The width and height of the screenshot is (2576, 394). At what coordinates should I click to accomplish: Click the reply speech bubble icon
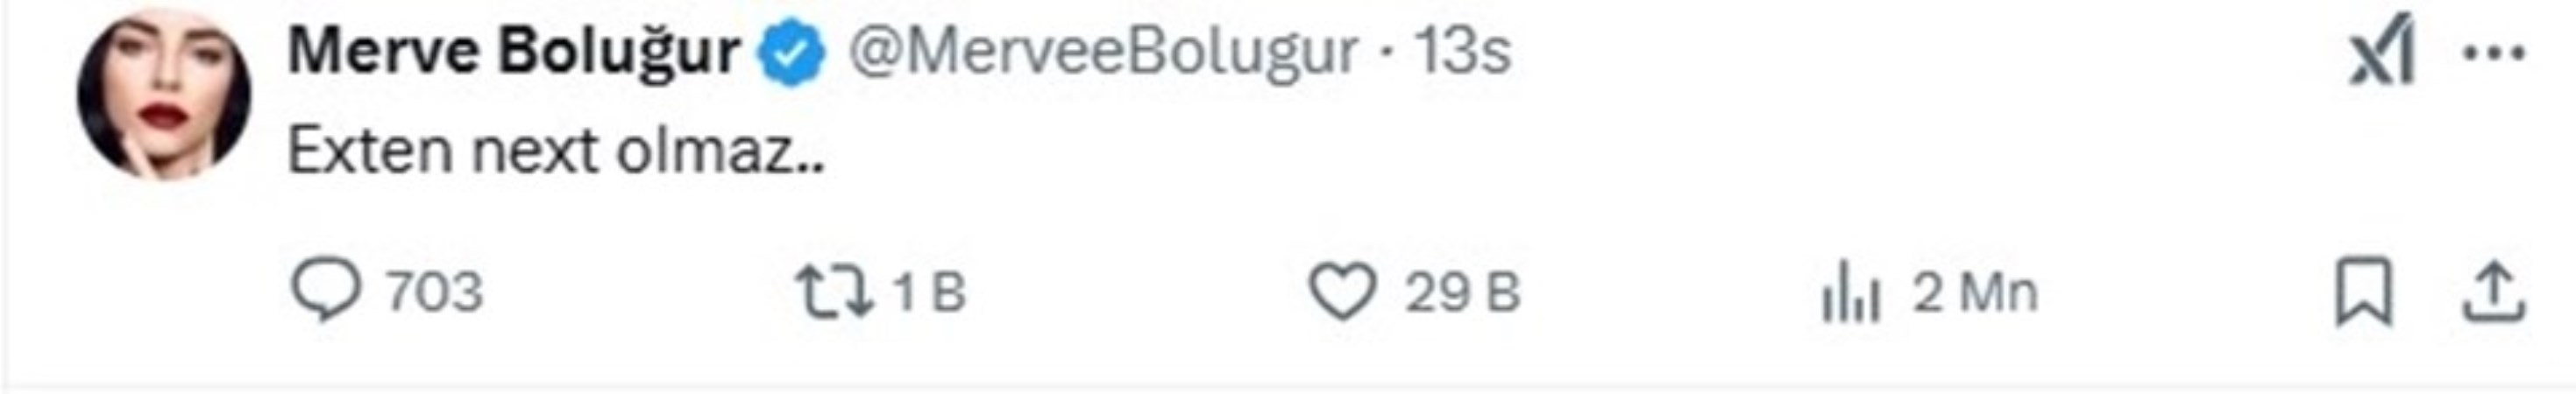tap(326, 291)
